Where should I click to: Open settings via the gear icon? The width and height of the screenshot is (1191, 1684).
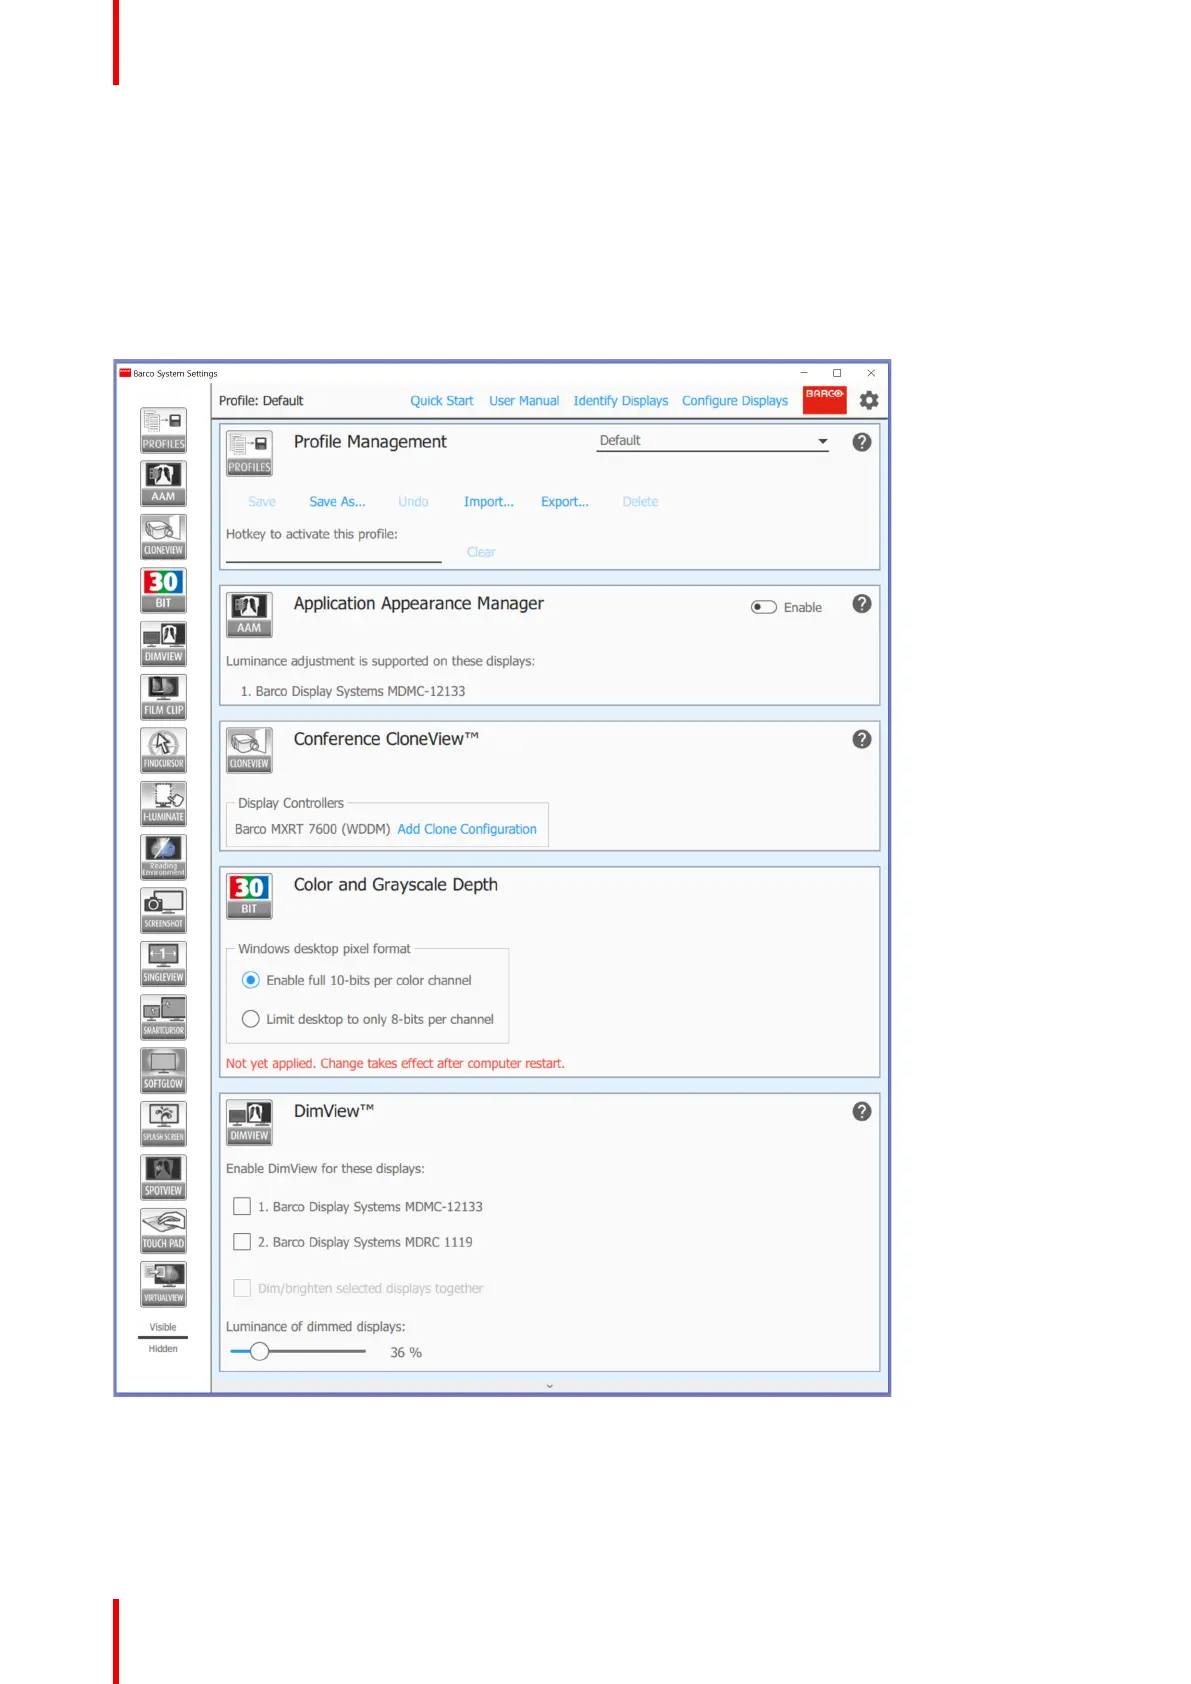[869, 400]
